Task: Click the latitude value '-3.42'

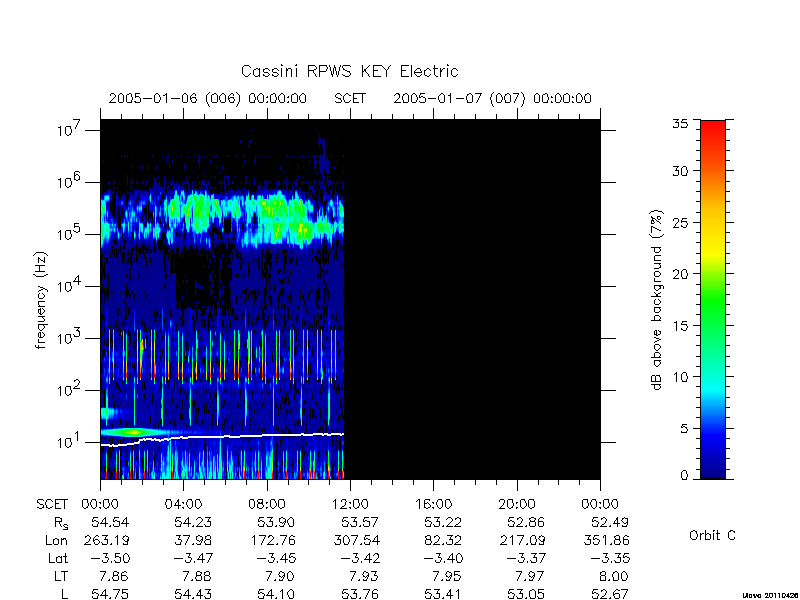Action: [x=359, y=559]
